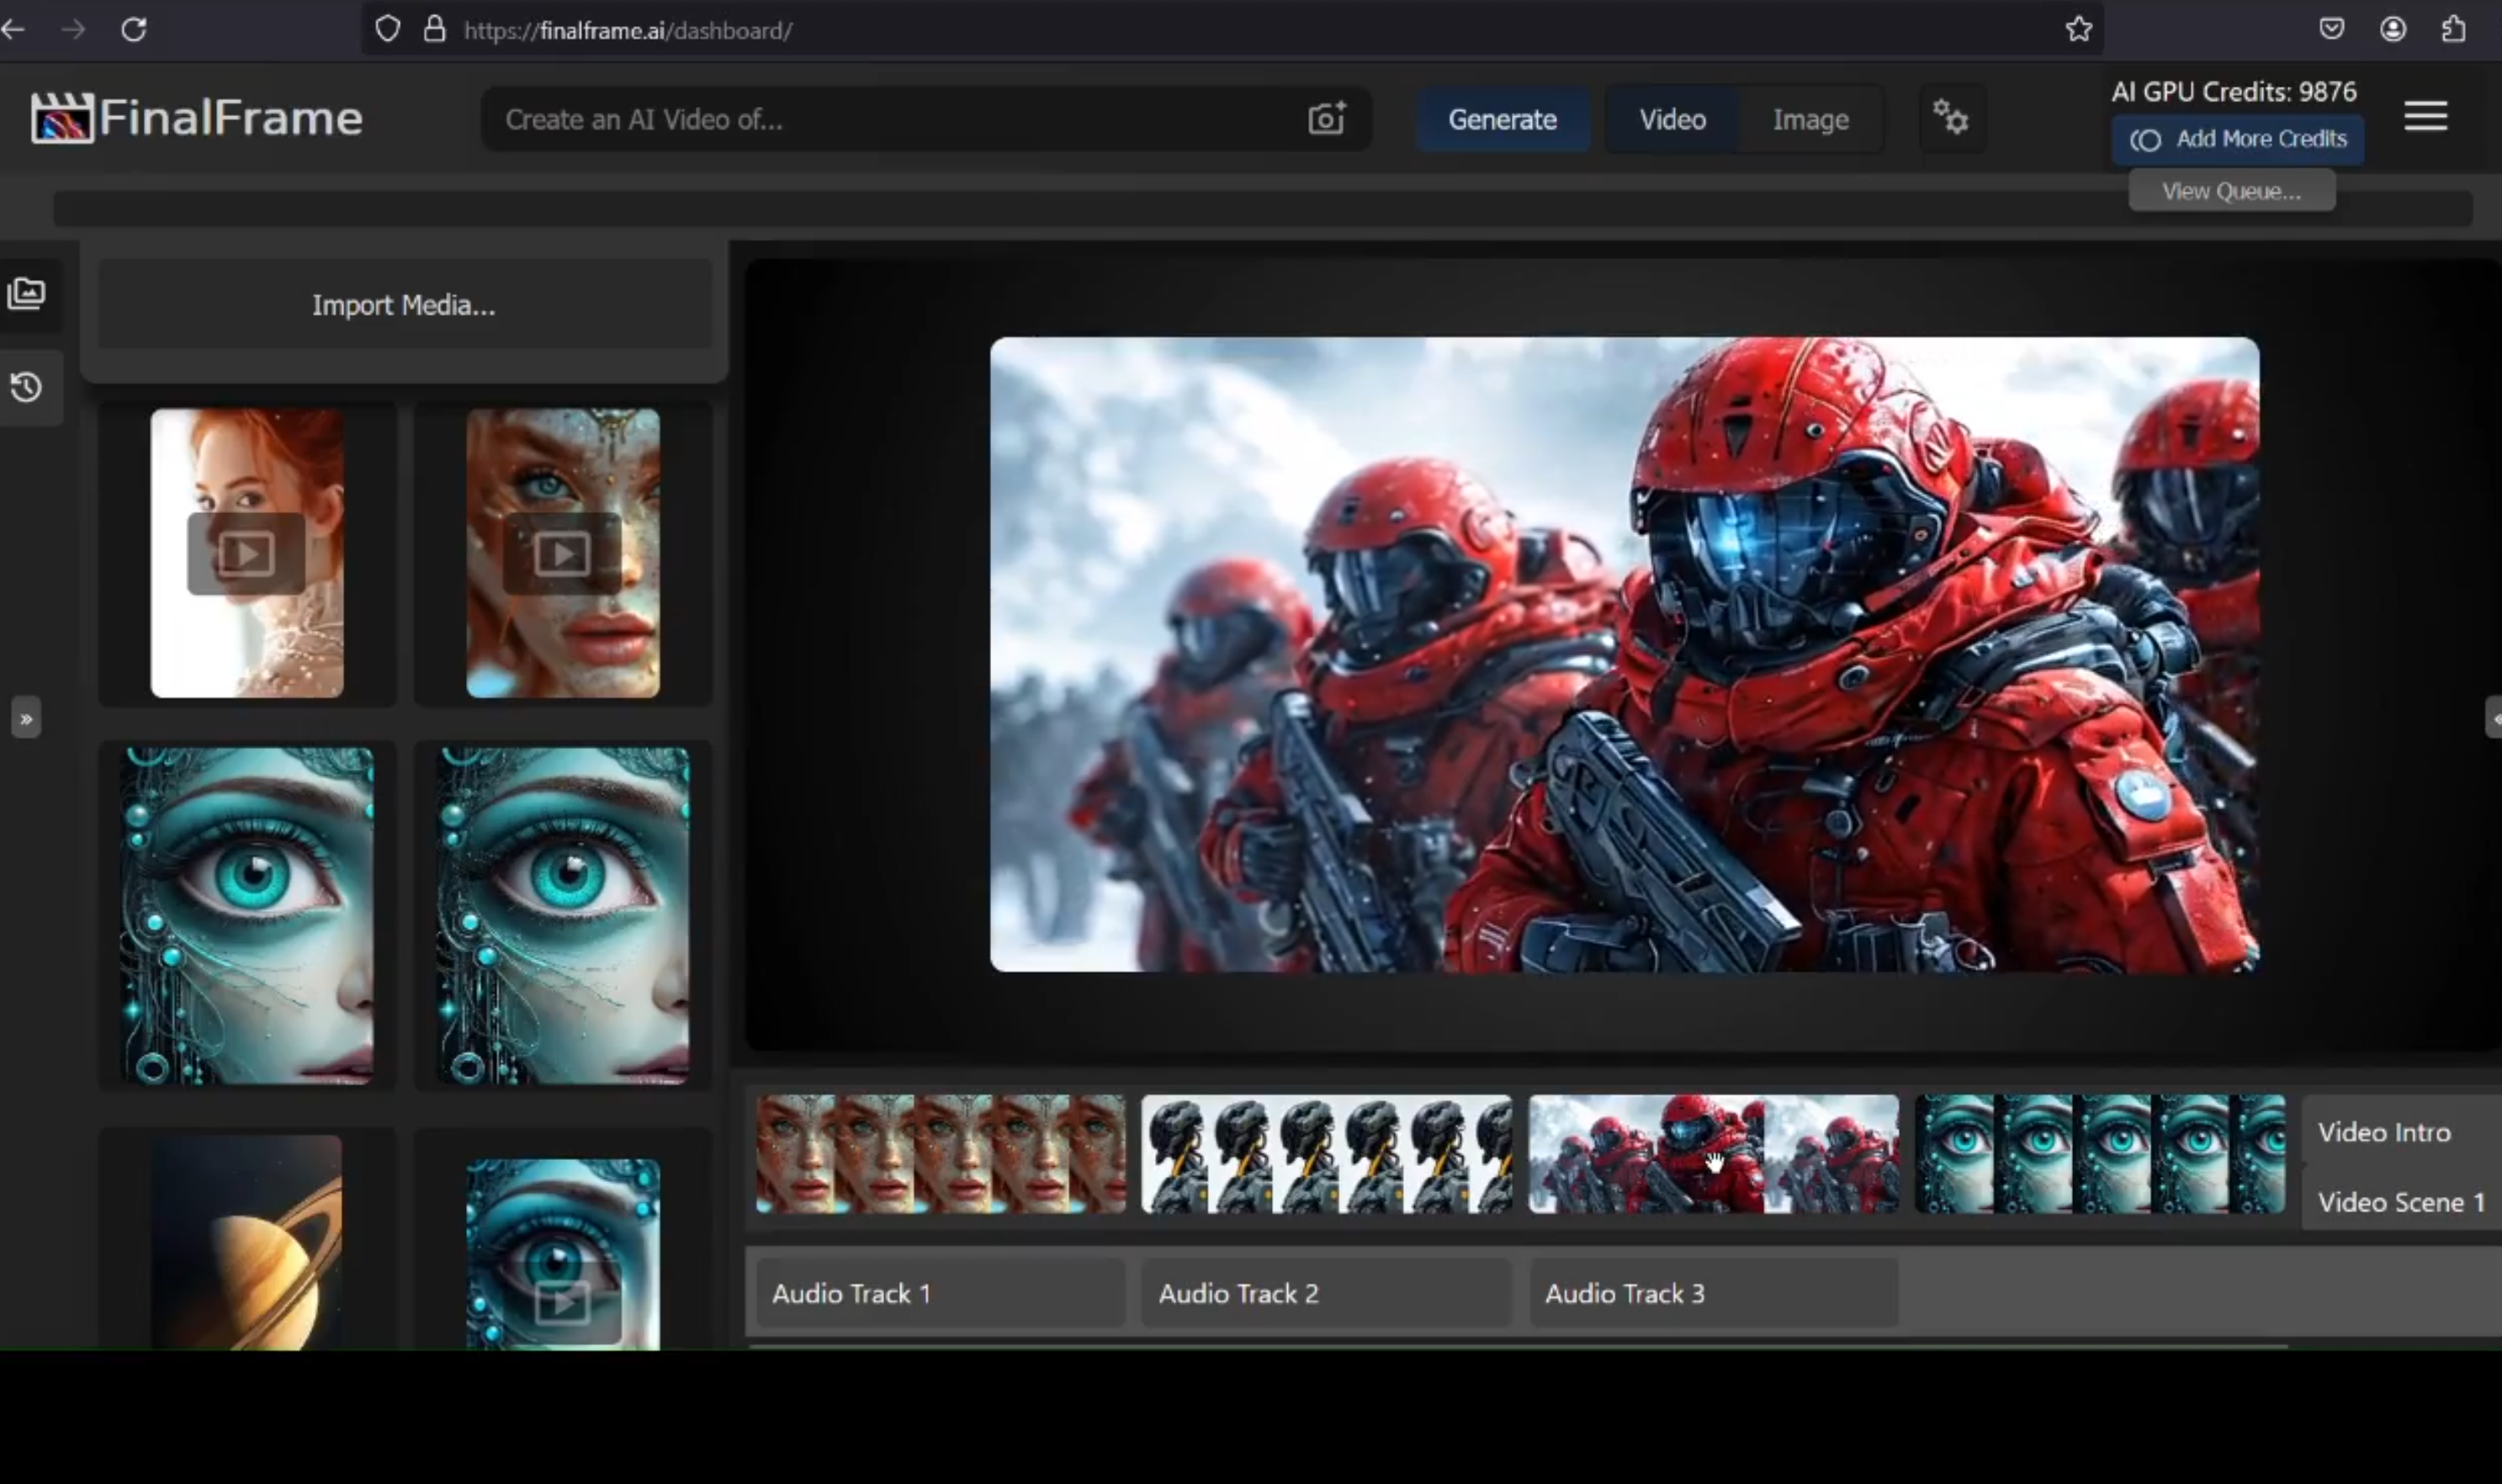The height and width of the screenshot is (1484, 2502).
Task: Select the red soldiers timeline clip
Action: [1712, 1154]
